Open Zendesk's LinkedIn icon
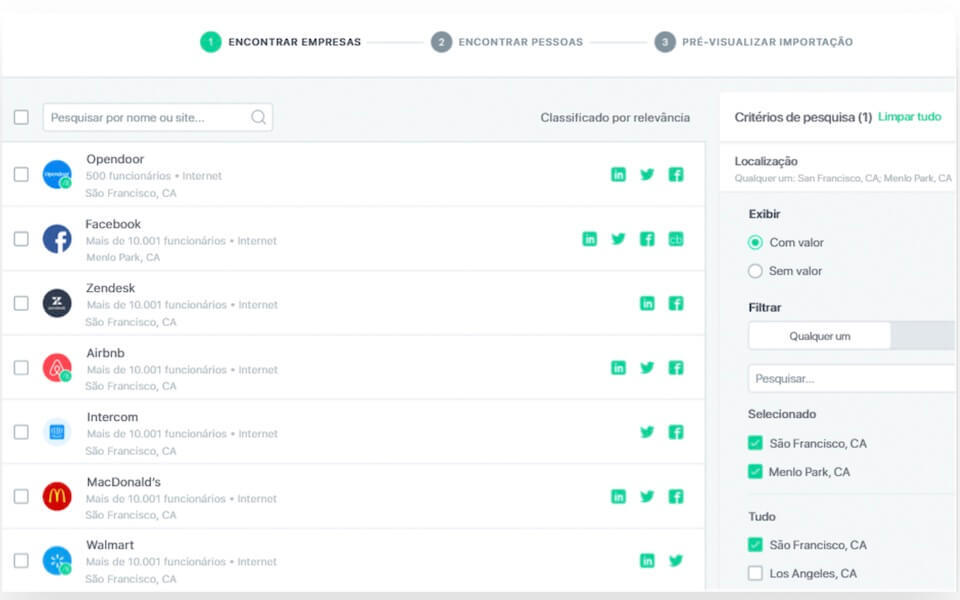Image resolution: width=960 pixels, height=600 pixels. 647,303
